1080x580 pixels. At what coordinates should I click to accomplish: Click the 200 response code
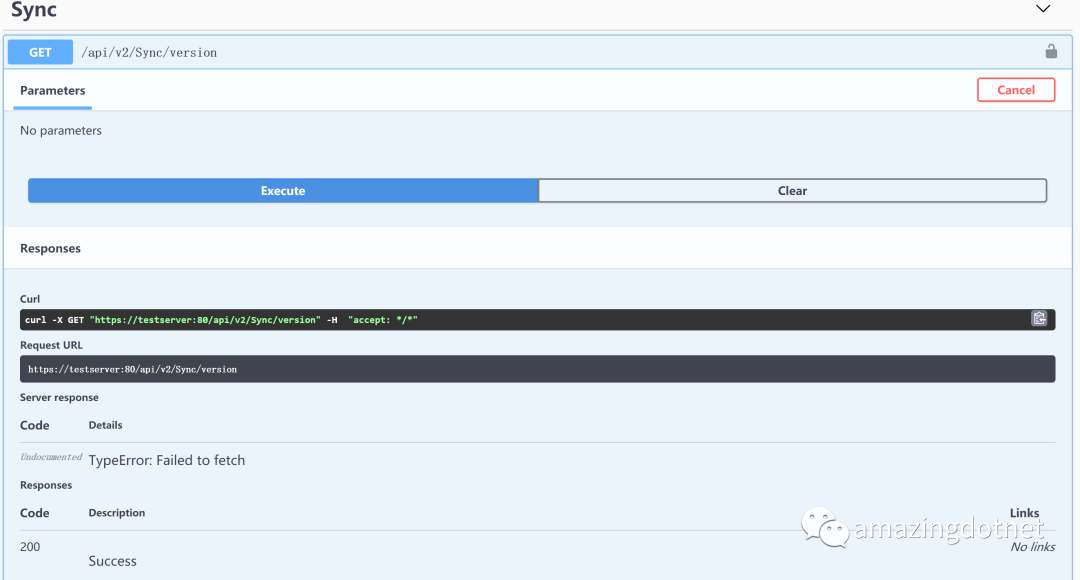[30, 547]
